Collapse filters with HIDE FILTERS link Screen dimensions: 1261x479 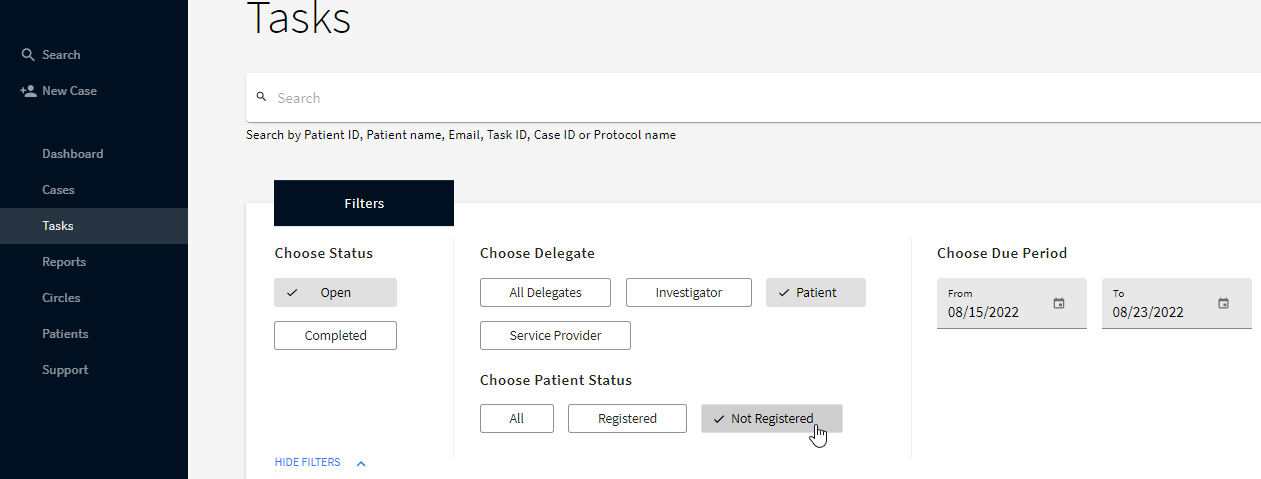point(308,462)
